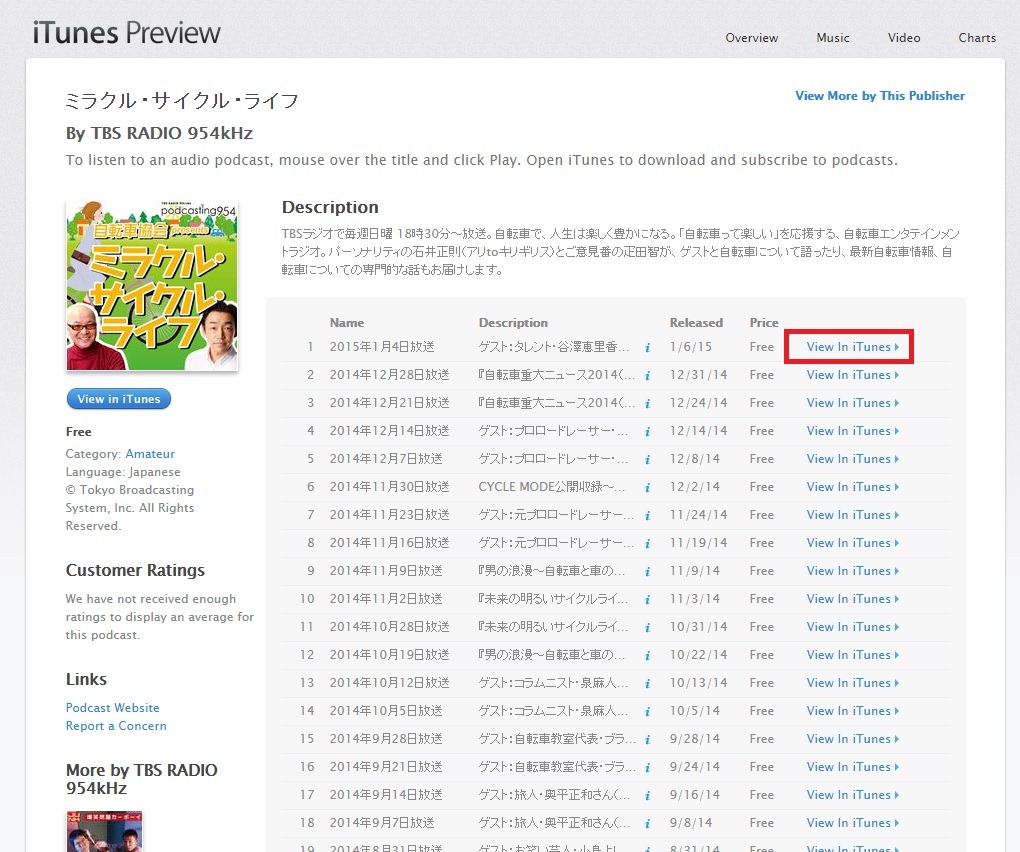
Task: Click info icon for 2014年12月28日放送 episode
Action: point(647,376)
